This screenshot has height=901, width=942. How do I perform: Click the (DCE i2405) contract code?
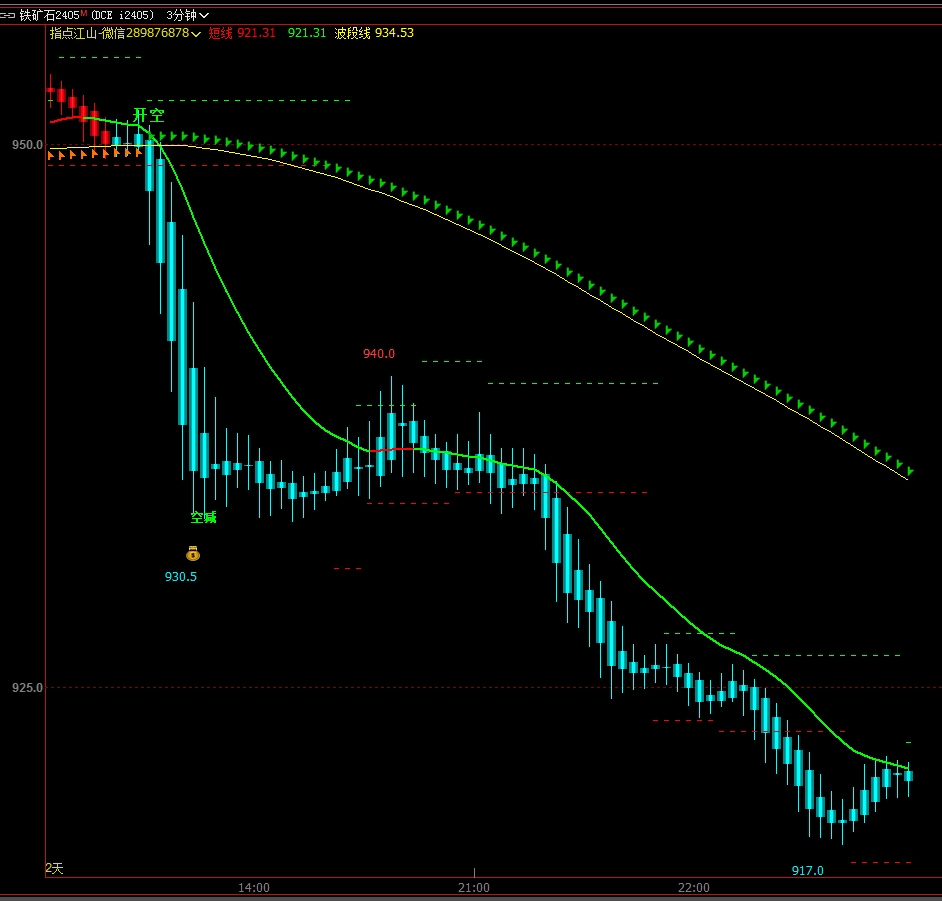[x=122, y=15]
